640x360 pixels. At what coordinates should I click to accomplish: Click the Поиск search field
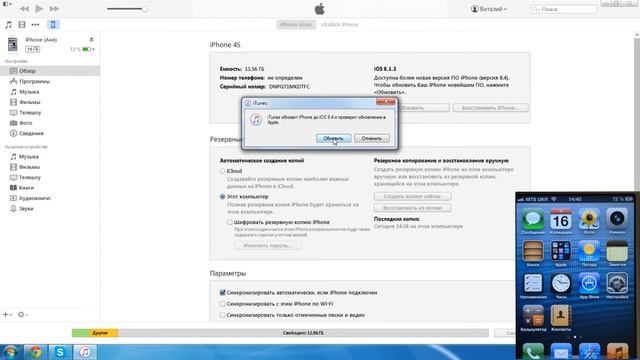coord(564,9)
